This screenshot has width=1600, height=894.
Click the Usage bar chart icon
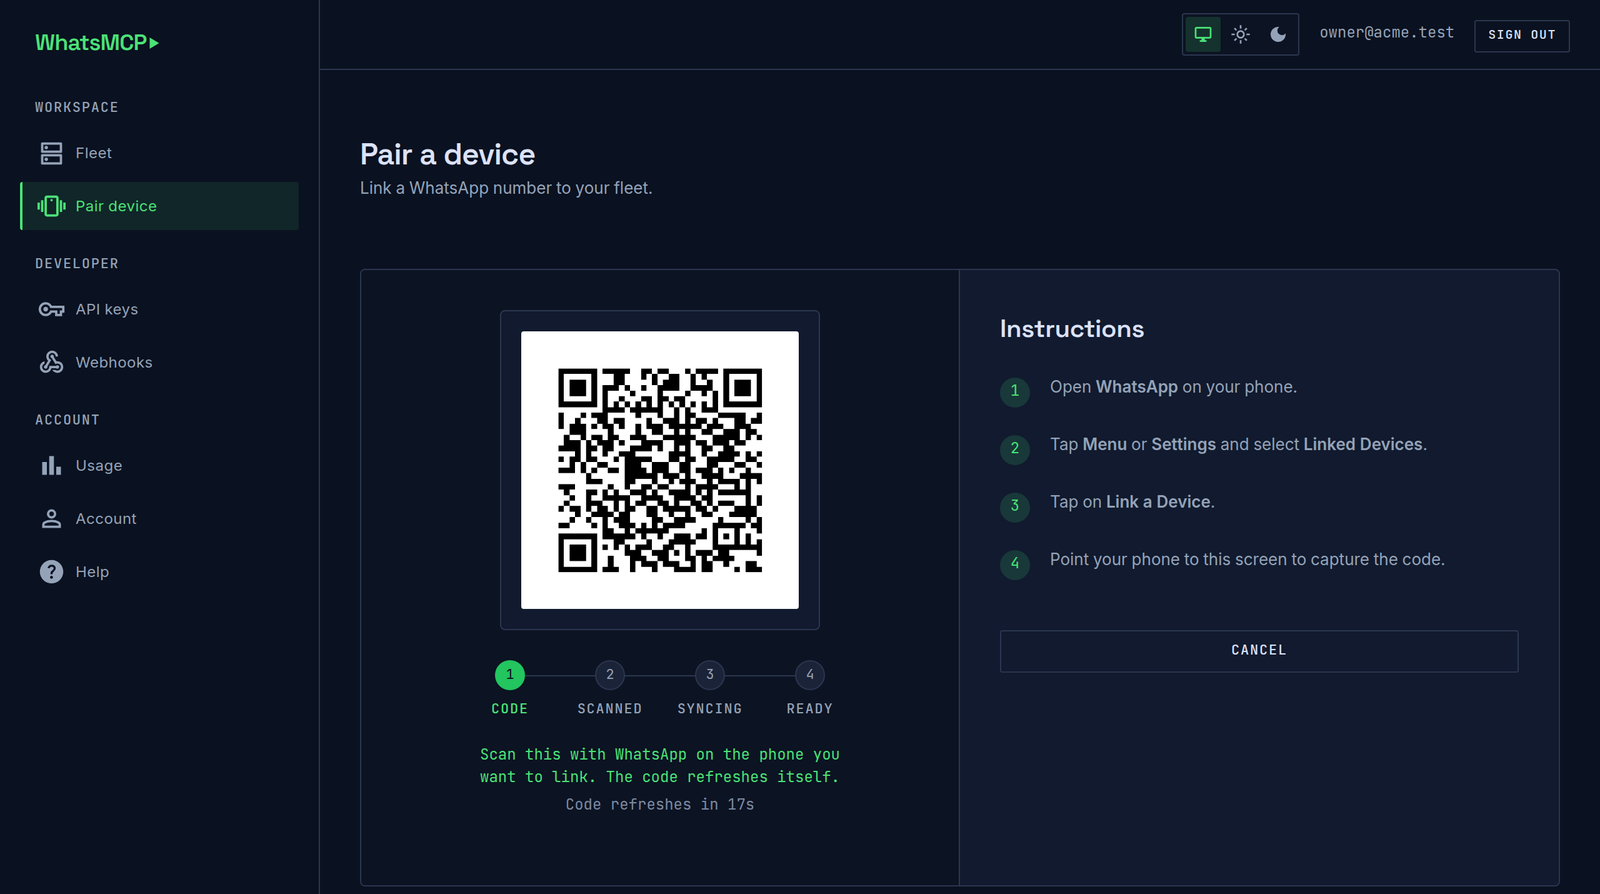tap(51, 465)
